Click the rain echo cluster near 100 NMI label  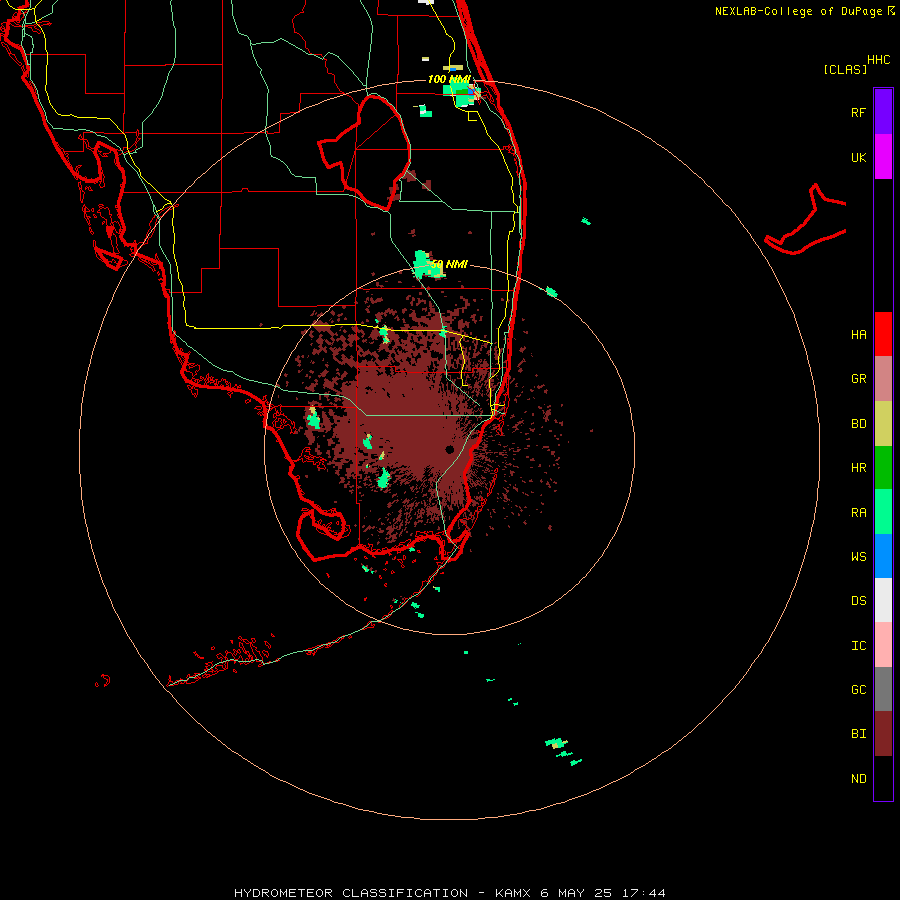(x=463, y=95)
